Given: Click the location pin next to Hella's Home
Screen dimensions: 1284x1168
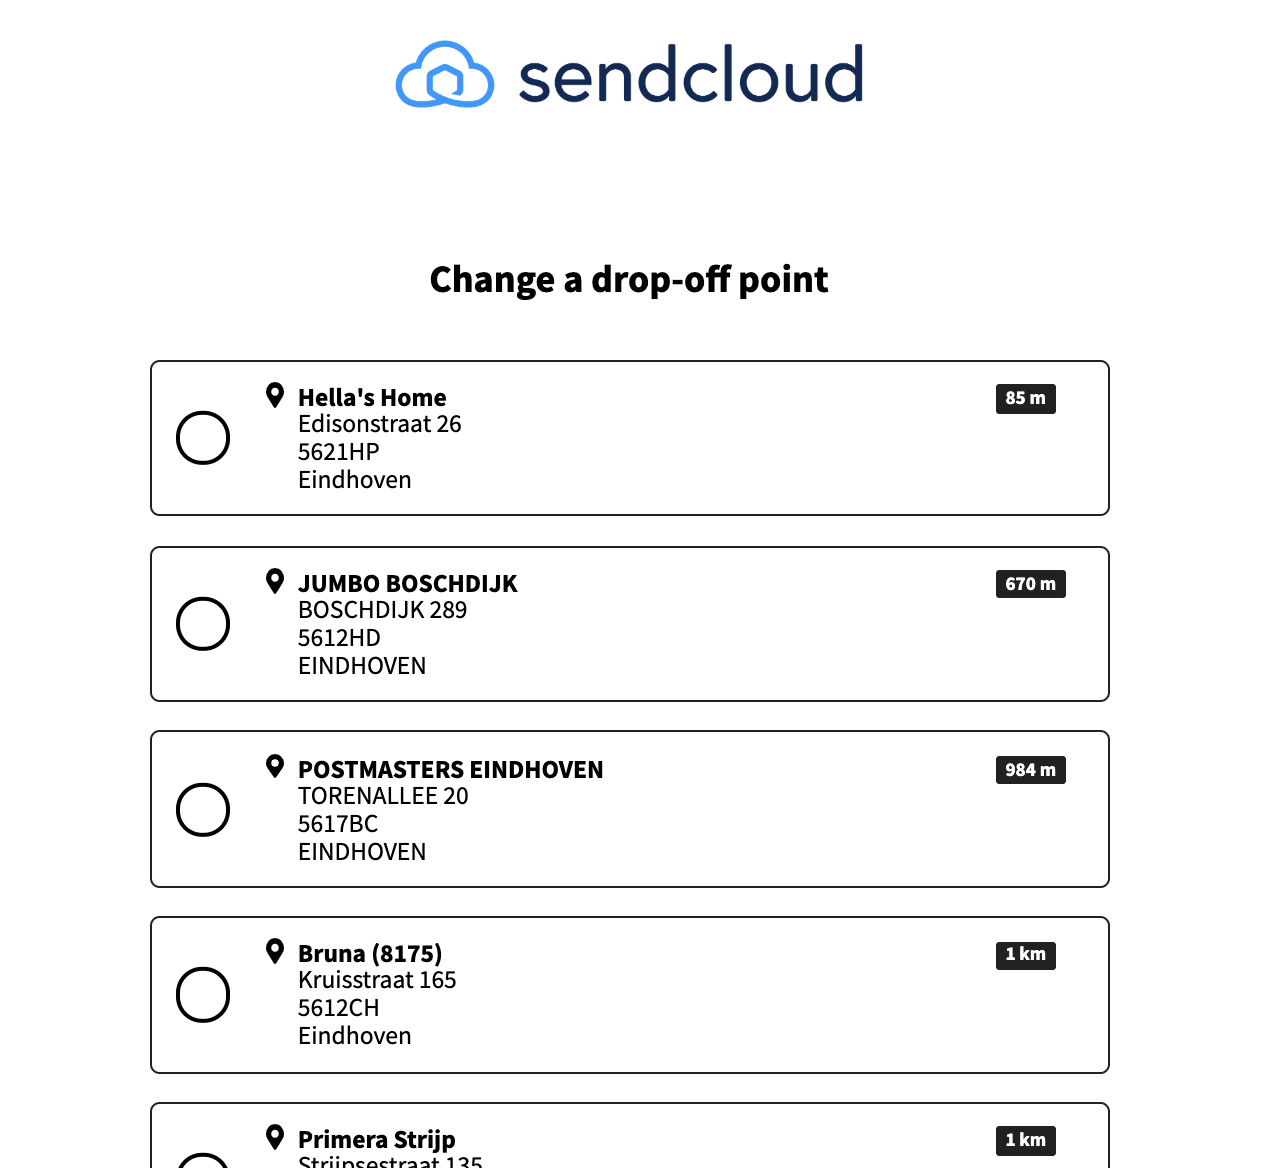Looking at the screenshot, I should (x=275, y=395).
